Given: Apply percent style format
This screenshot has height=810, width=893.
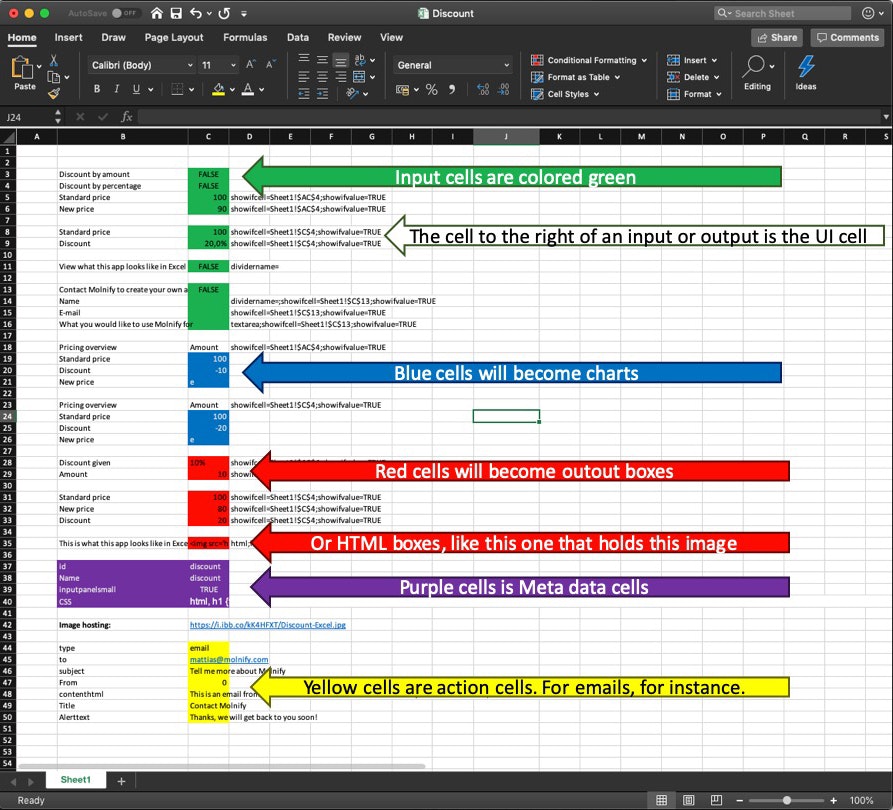Looking at the screenshot, I should click(x=432, y=89).
